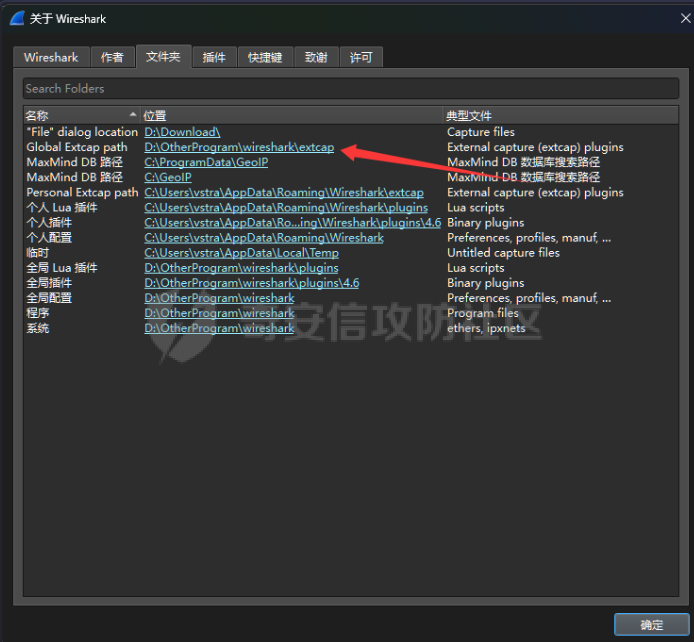The width and height of the screenshot is (694, 642).
Task: Click the Untitled capture files cell
Action: [503, 253]
